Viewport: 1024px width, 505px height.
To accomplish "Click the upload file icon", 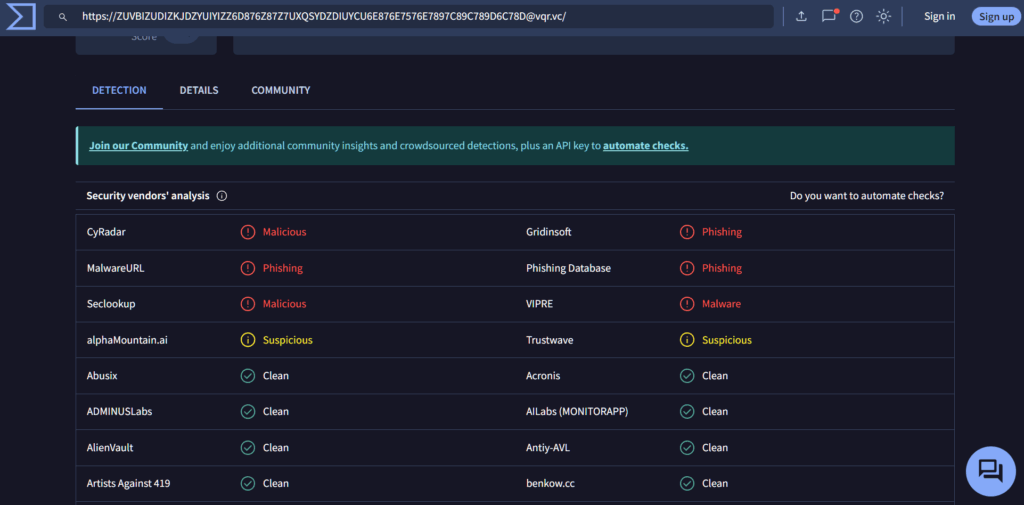I will coord(801,16).
